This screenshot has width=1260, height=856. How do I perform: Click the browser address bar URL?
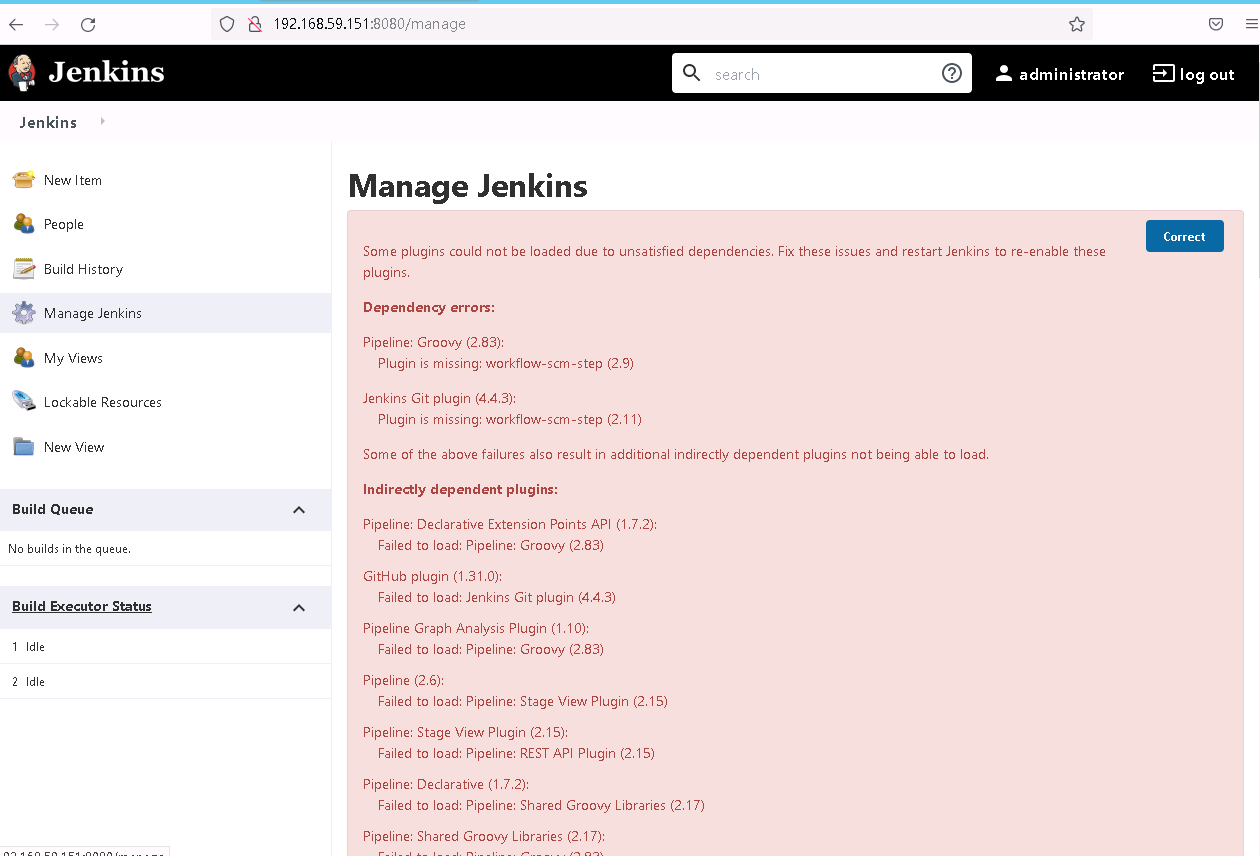(370, 24)
